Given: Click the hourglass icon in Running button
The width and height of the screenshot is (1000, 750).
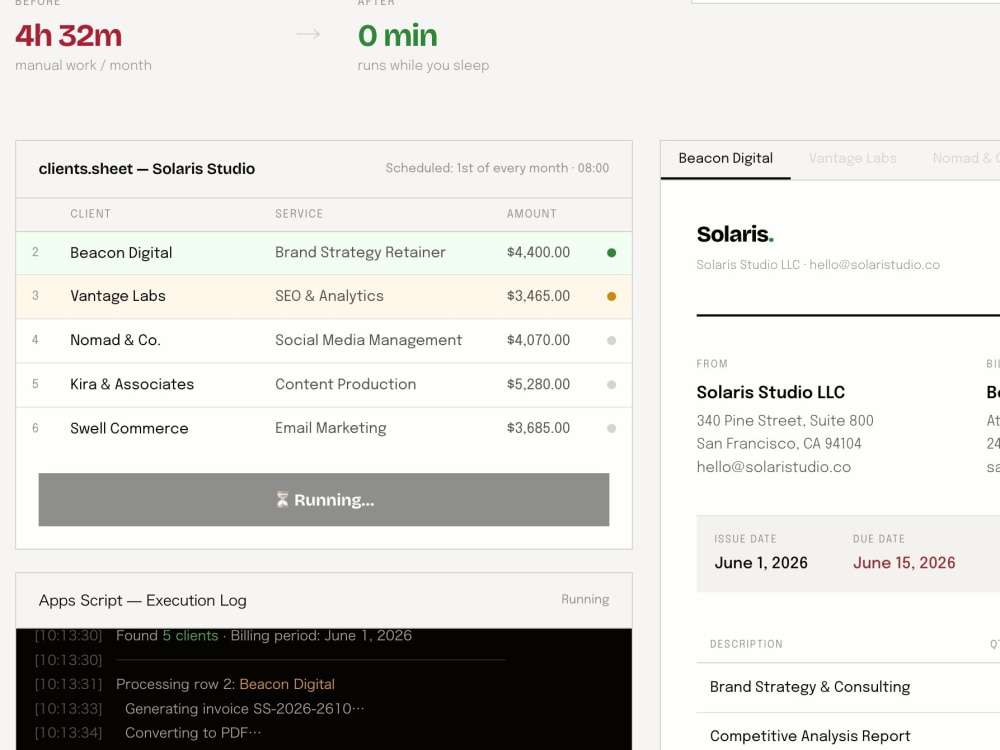Looking at the screenshot, I should coord(282,499).
